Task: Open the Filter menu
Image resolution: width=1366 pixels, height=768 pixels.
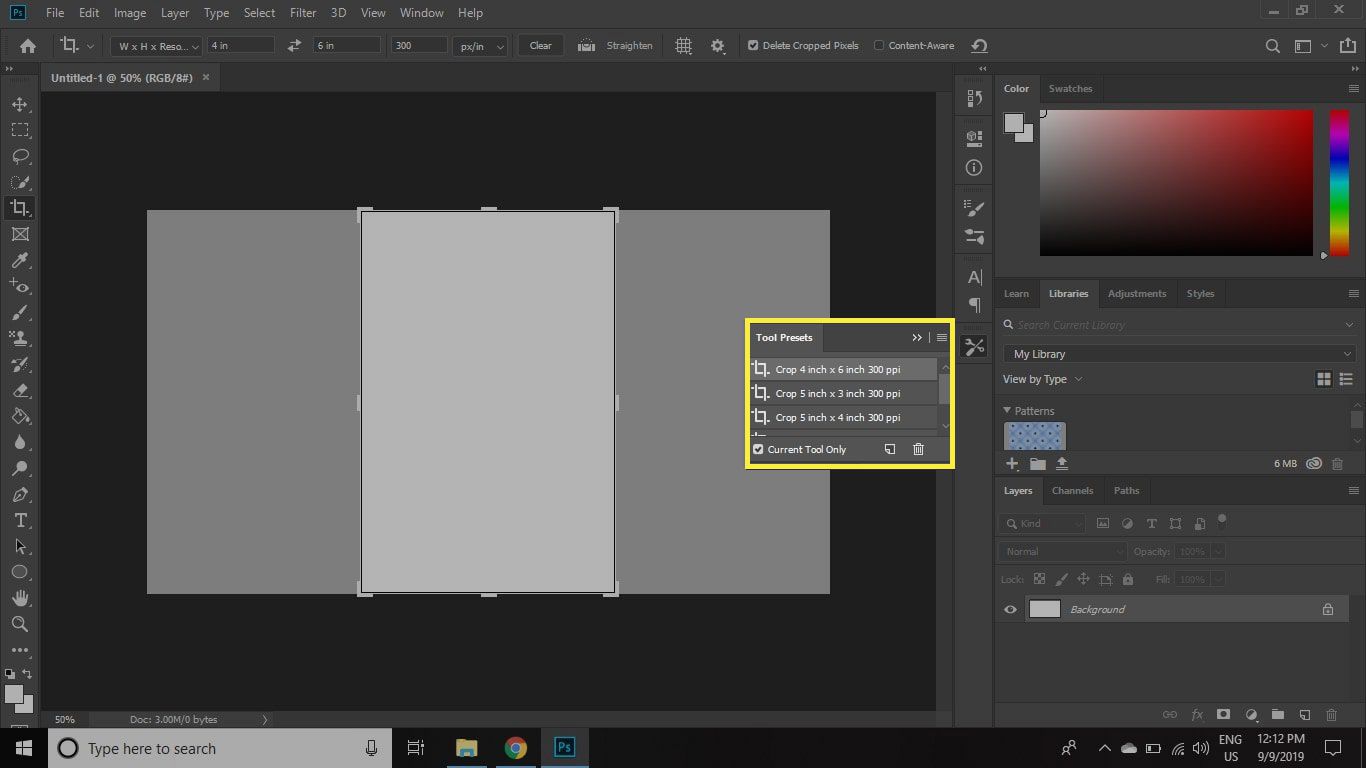Action: click(x=302, y=13)
